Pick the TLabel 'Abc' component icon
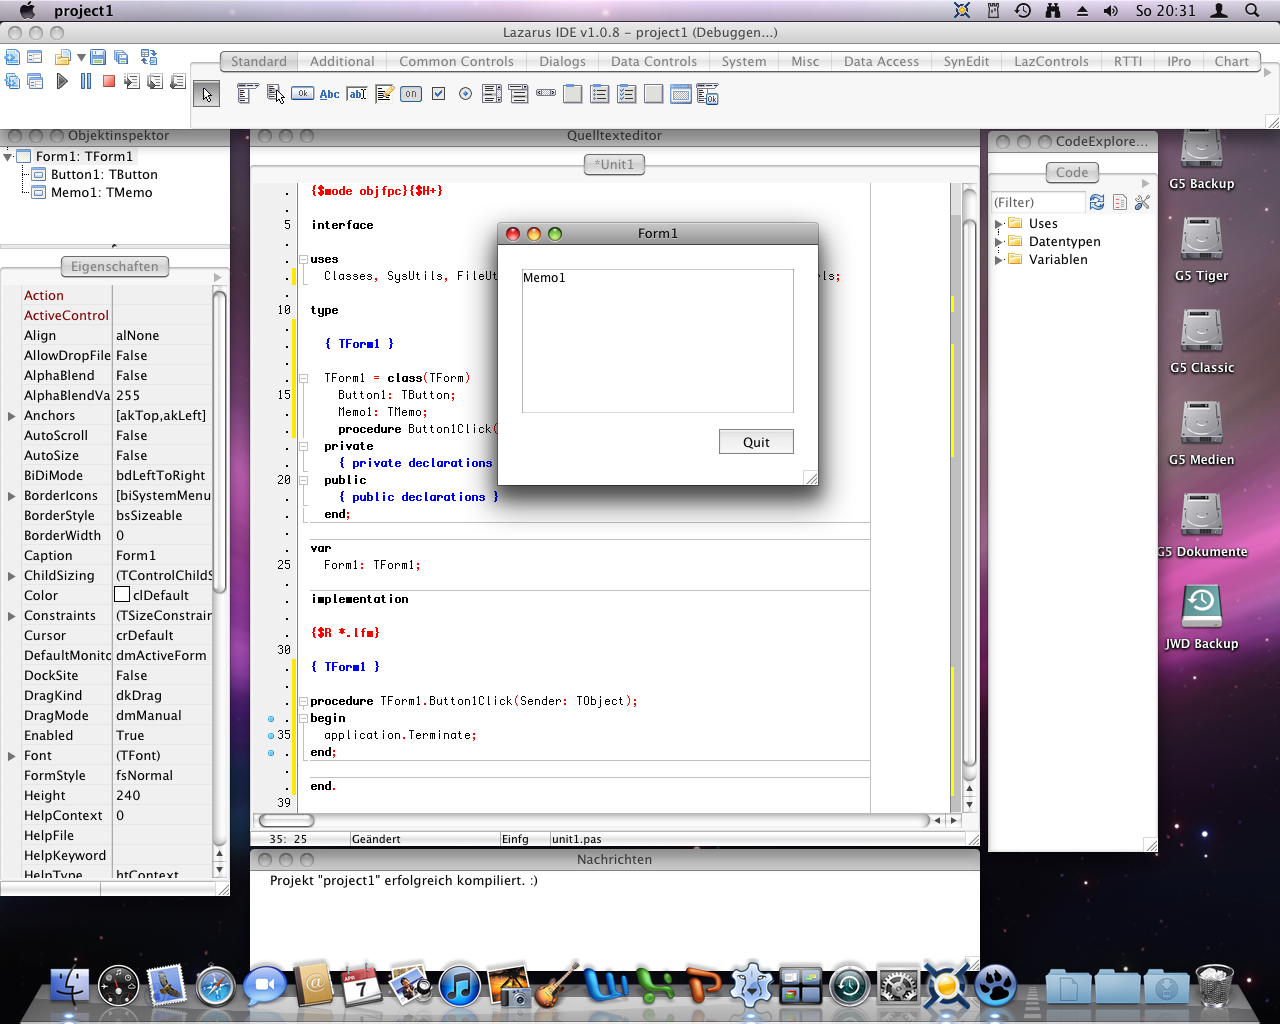 coord(330,94)
